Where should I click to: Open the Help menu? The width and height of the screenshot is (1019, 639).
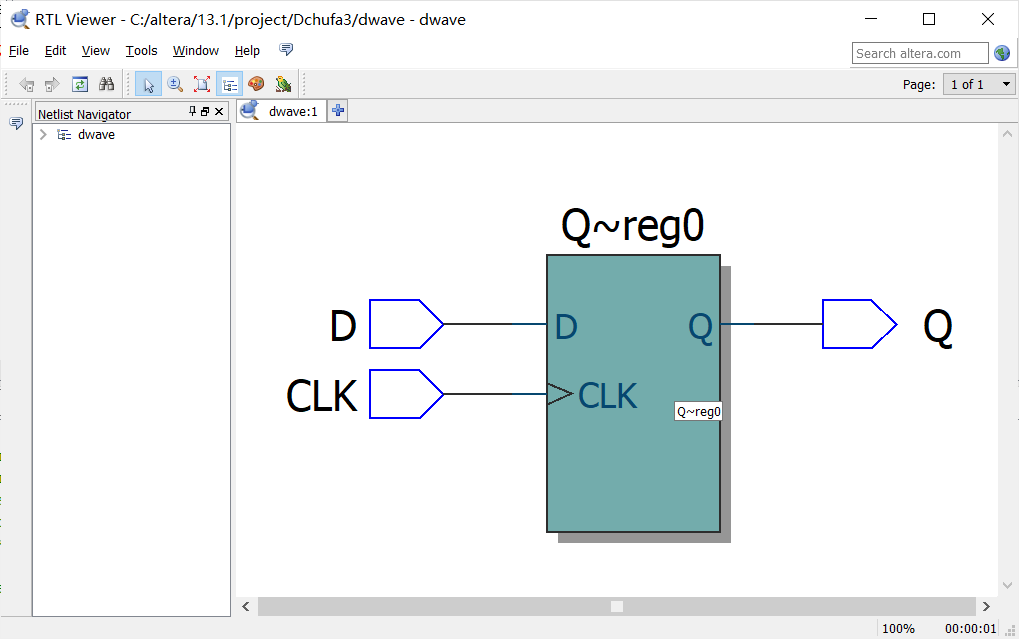coord(247,50)
